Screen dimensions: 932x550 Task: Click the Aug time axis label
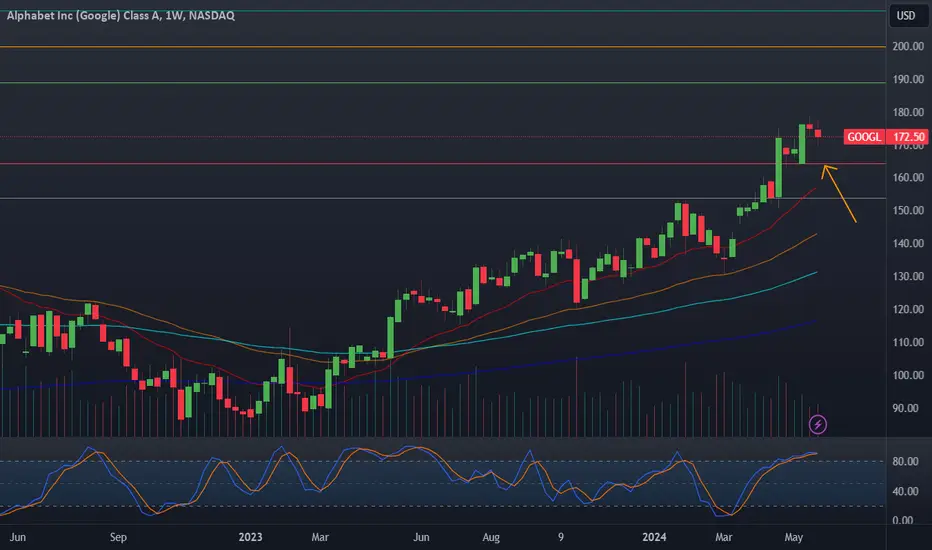coord(491,537)
